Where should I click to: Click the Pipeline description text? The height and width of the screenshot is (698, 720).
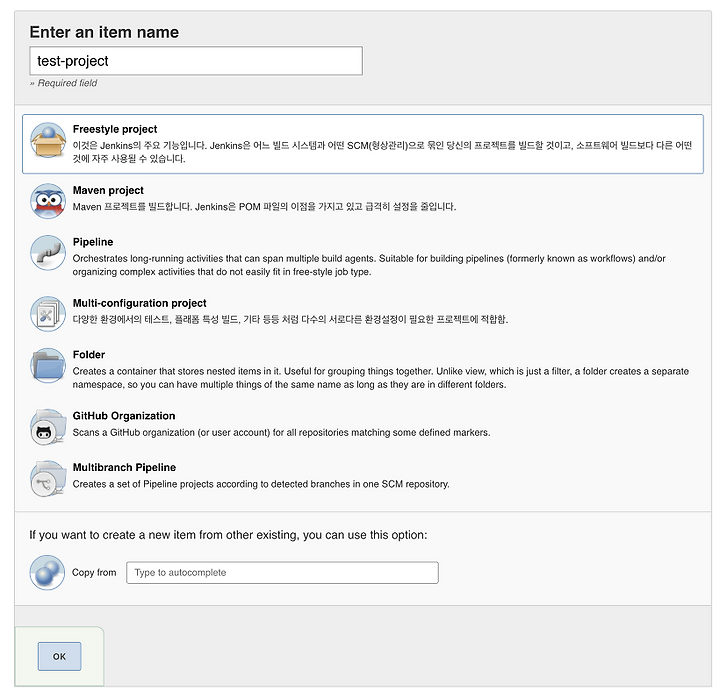369,265
